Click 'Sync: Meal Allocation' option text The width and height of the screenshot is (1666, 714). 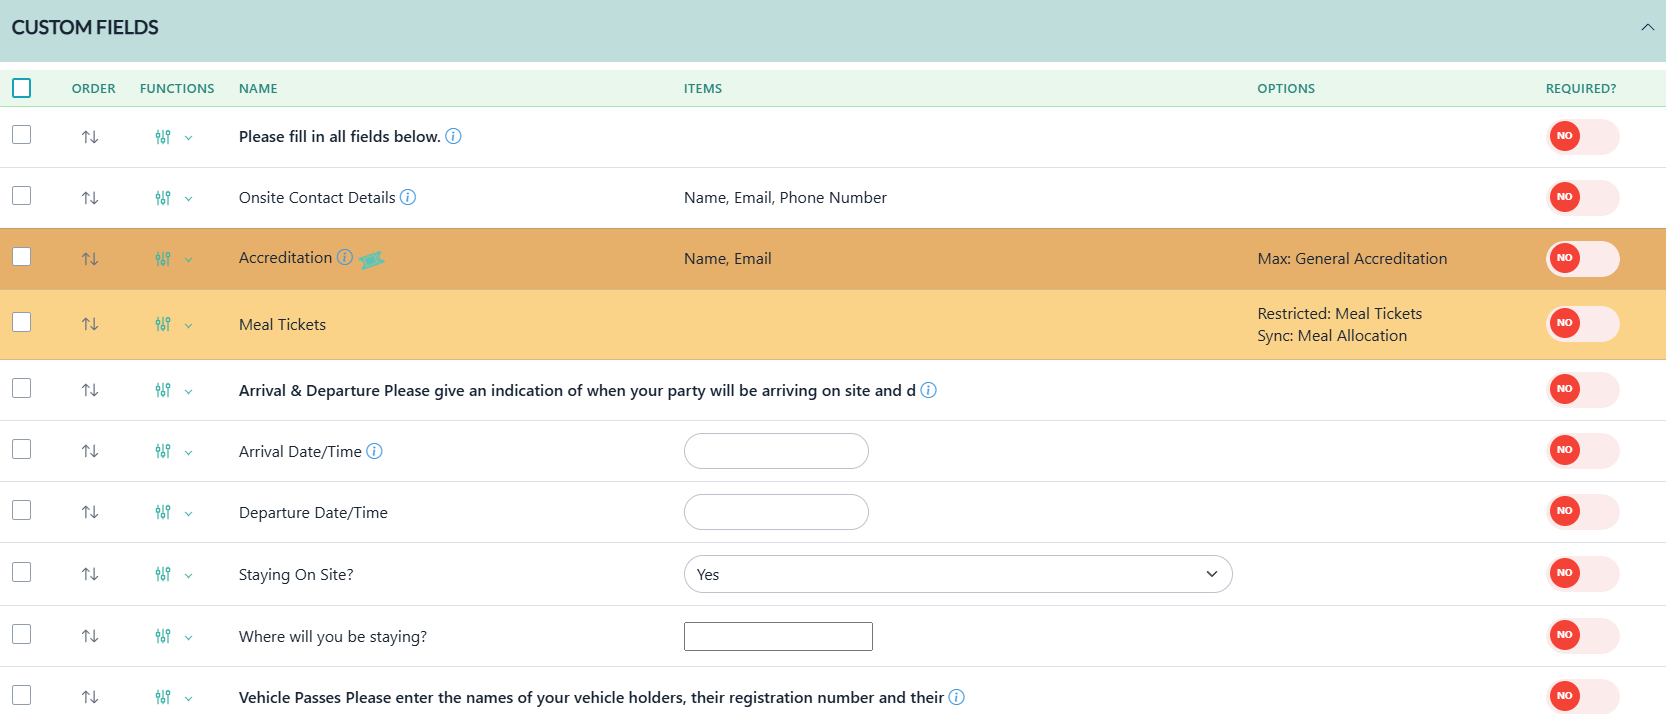click(x=1332, y=336)
